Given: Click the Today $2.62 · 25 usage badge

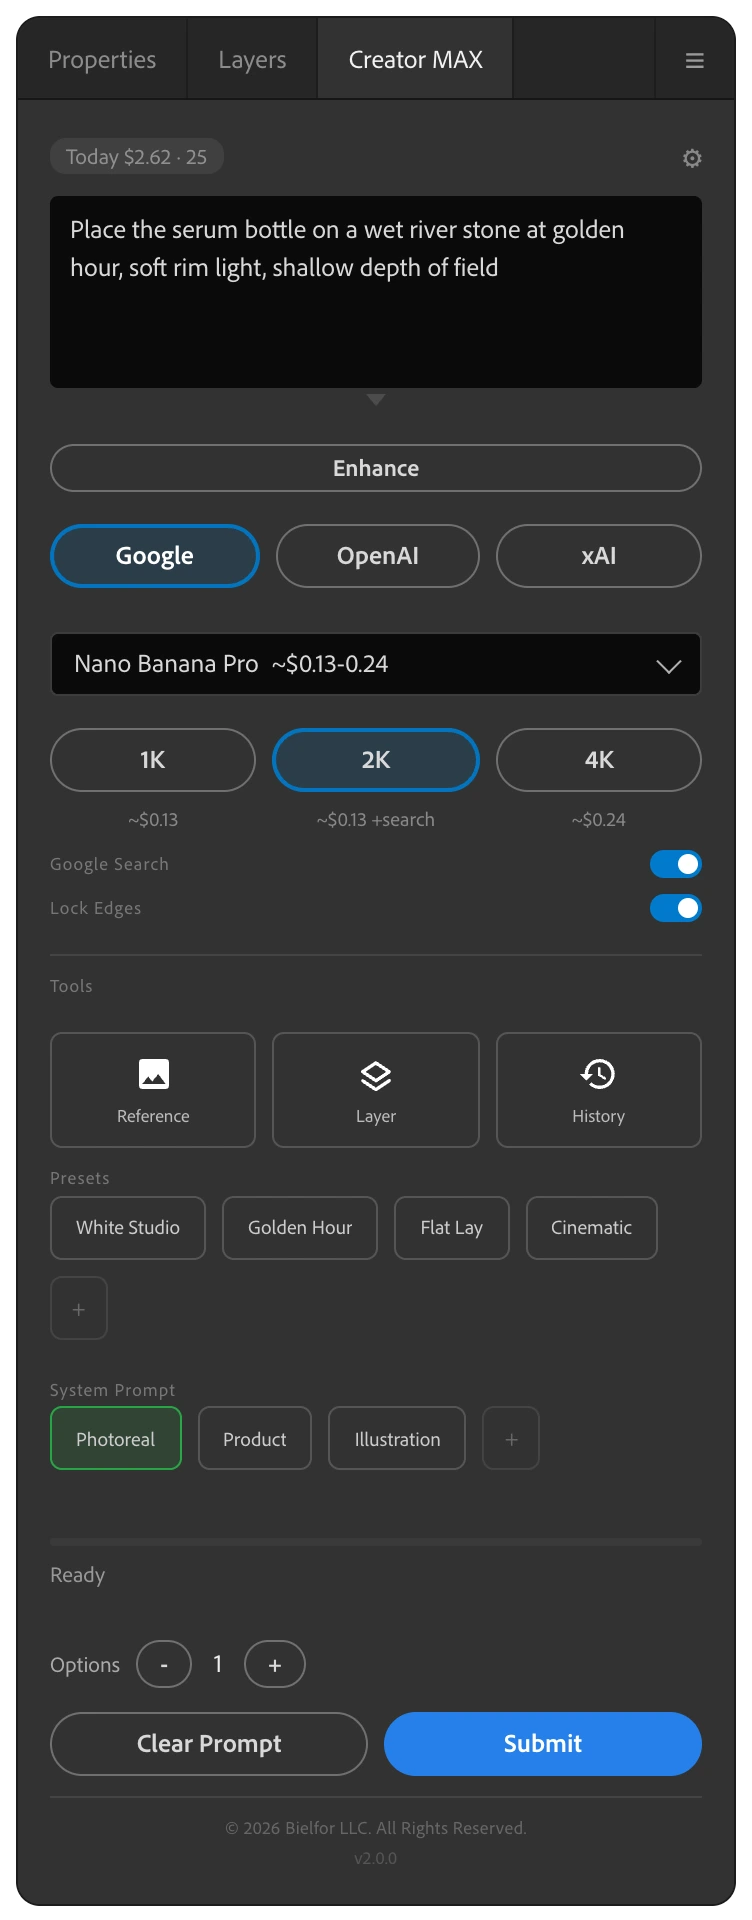Looking at the screenshot, I should pyautogui.click(x=137, y=157).
